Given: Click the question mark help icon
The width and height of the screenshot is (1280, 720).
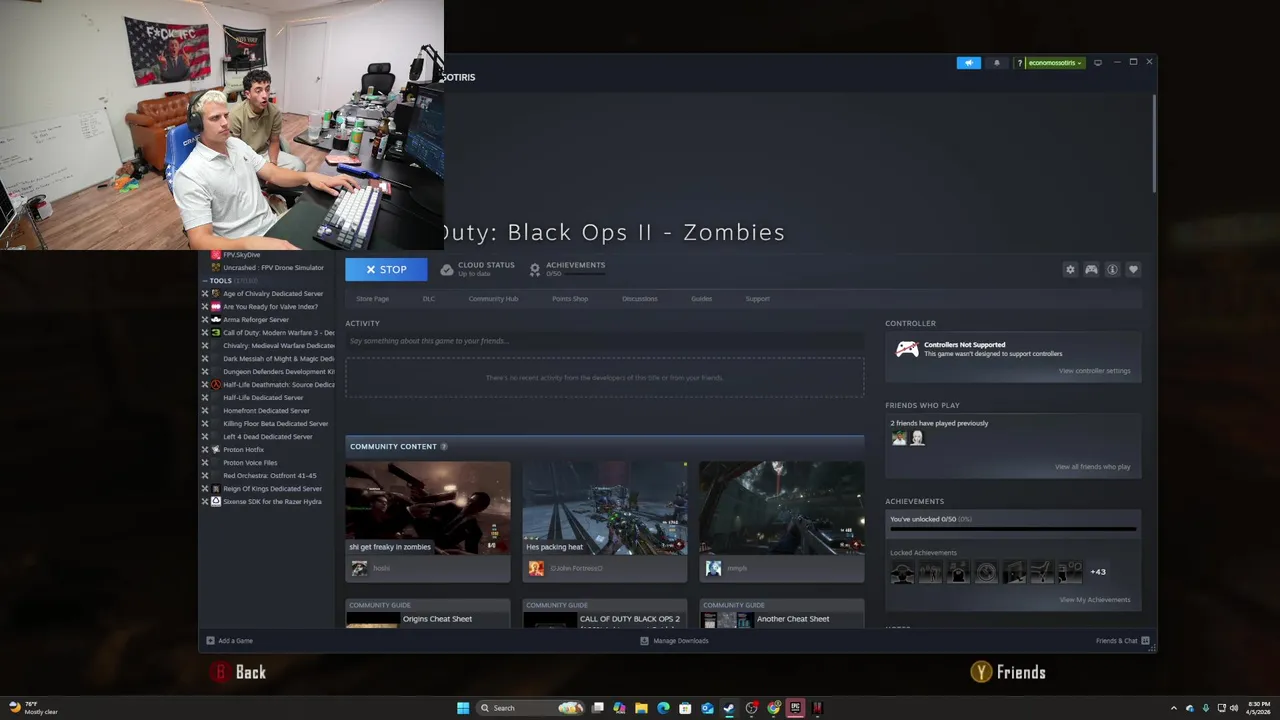Looking at the screenshot, I should (x=1020, y=63).
